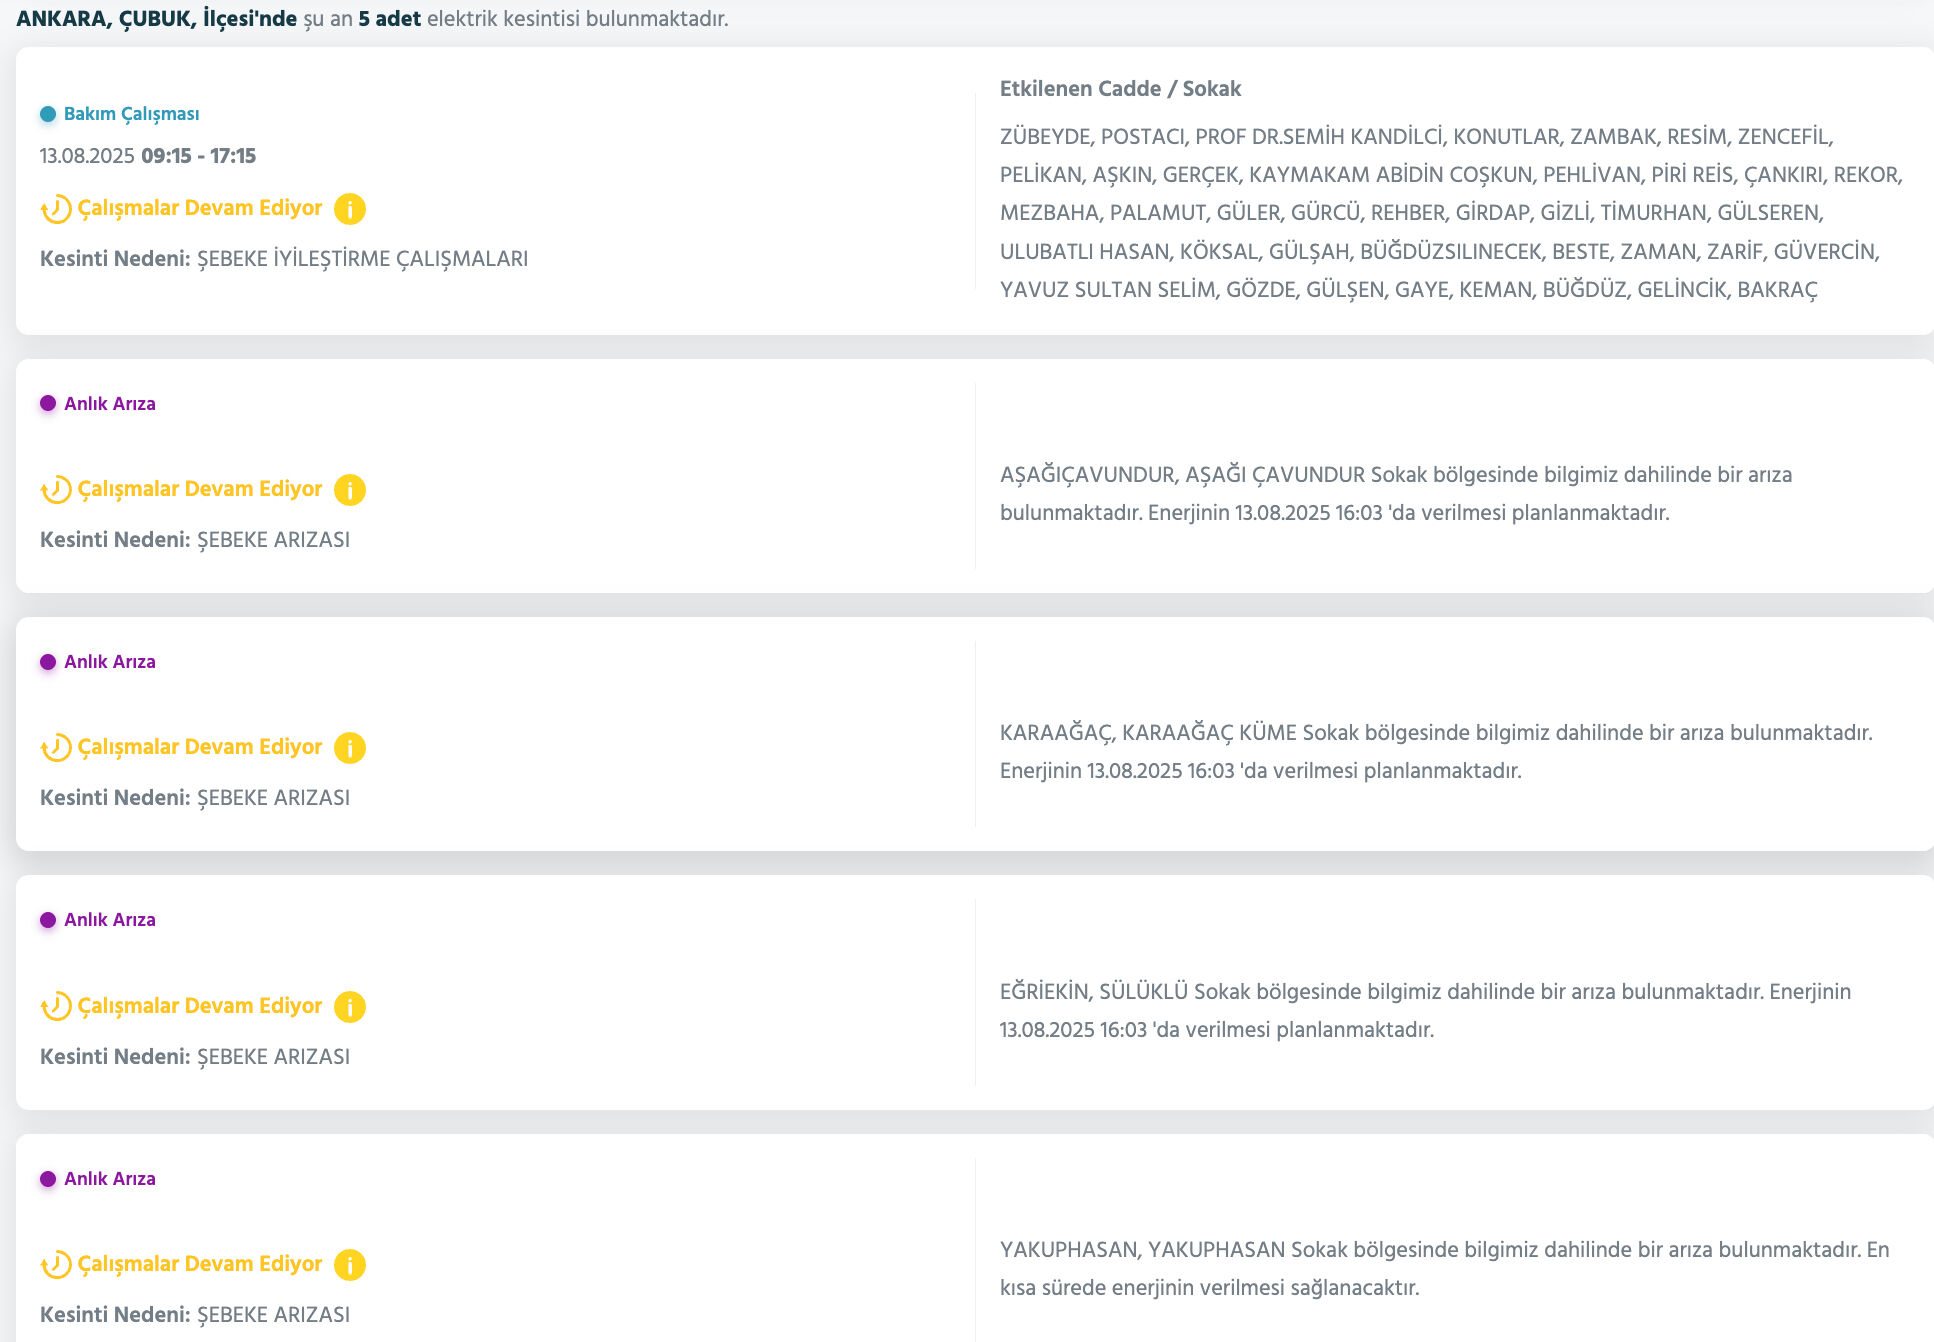Click the blue Bakım Çalışması status dot
Viewport: 1934px width, 1342px height.
[x=48, y=114]
